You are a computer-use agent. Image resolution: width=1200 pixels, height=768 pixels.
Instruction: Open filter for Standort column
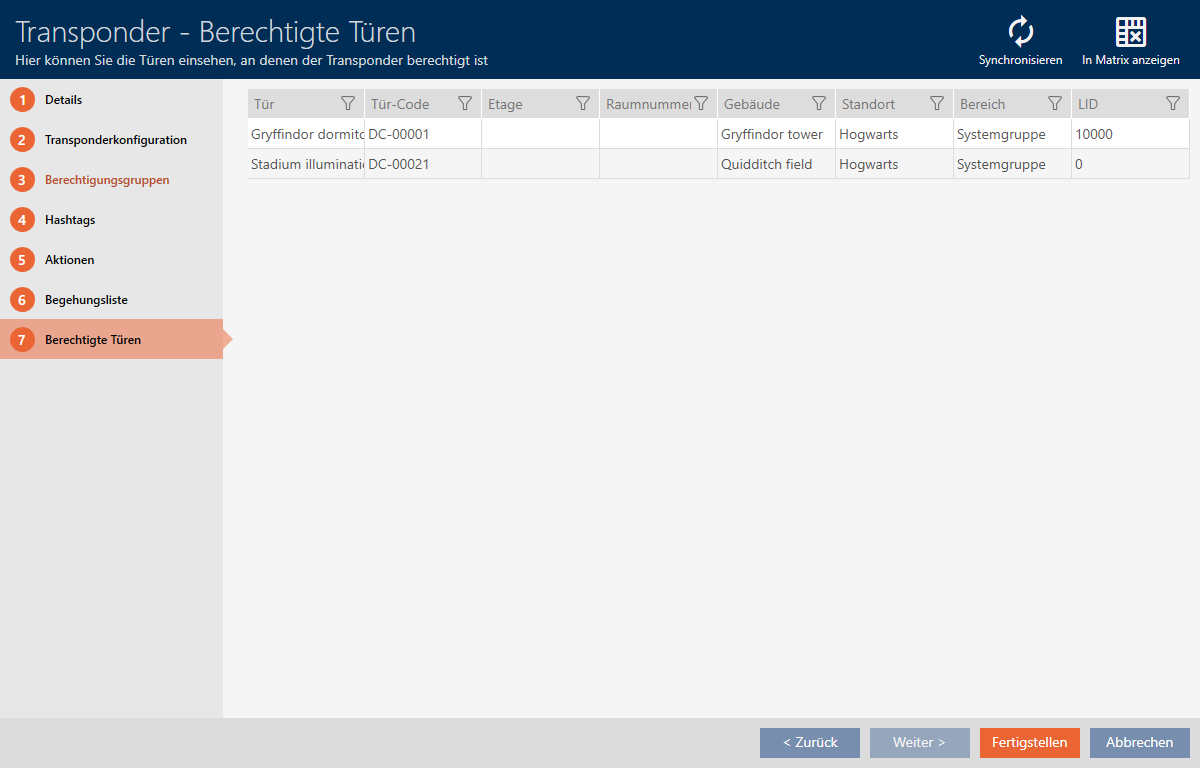937,104
